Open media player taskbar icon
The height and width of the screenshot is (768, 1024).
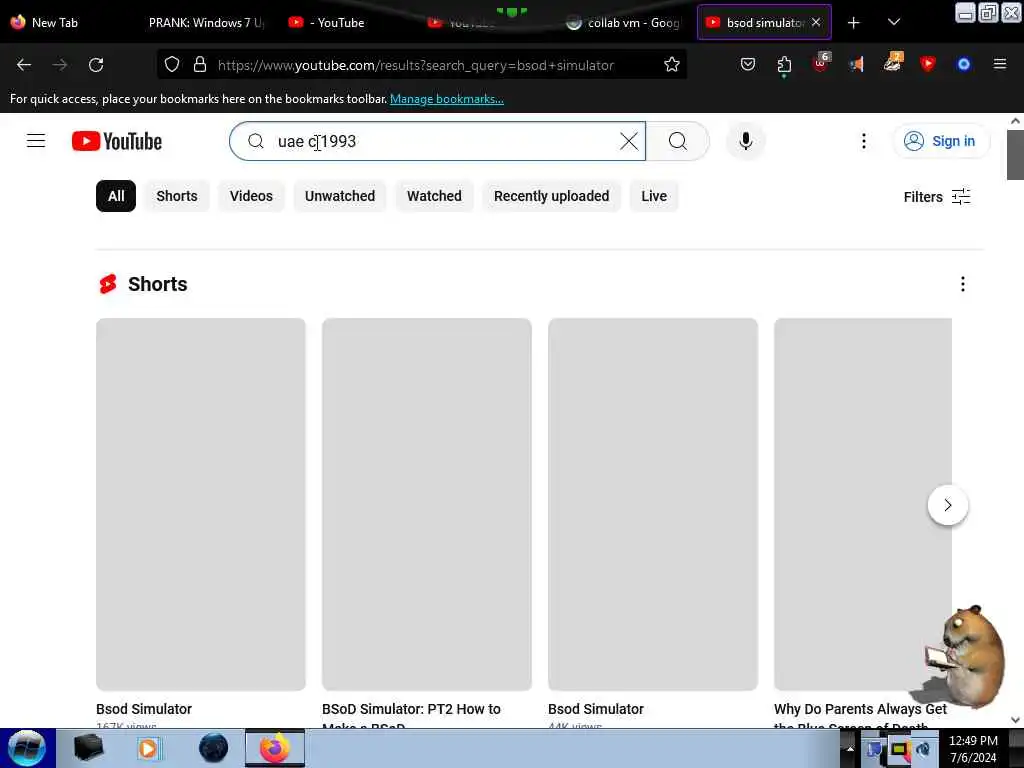click(x=148, y=748)
